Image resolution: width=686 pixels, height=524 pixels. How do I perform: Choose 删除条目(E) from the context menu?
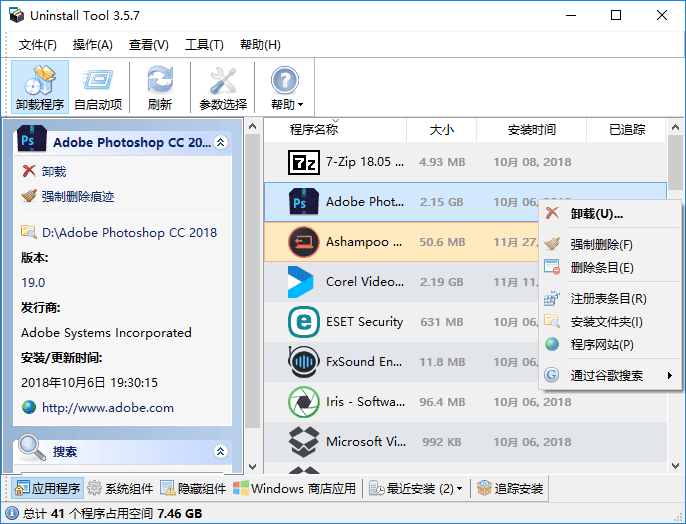pos(610,267)
